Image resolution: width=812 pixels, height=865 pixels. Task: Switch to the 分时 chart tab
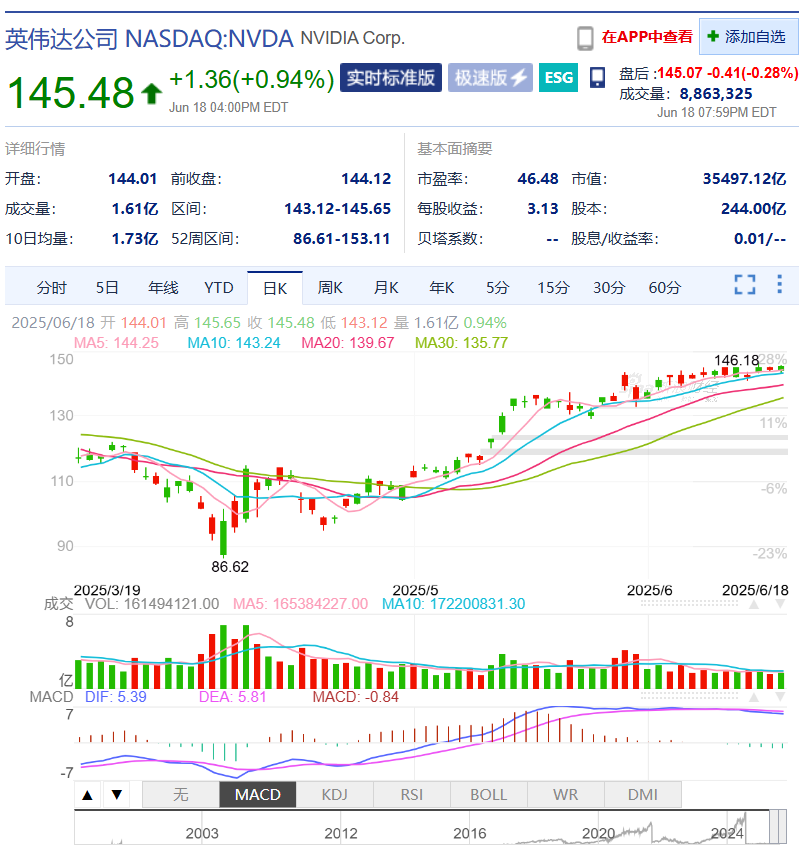(x=51, y=287)
